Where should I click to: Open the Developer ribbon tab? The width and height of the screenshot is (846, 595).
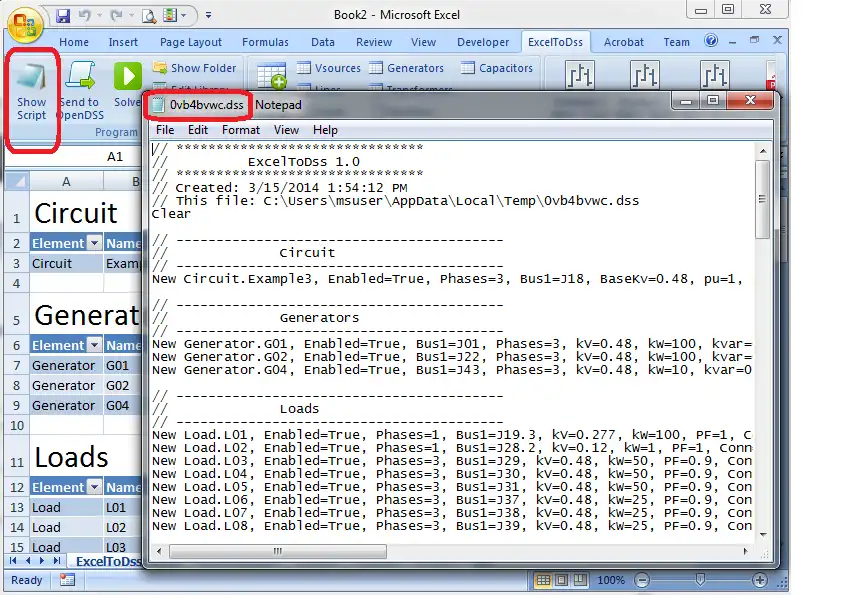point(483,42)
